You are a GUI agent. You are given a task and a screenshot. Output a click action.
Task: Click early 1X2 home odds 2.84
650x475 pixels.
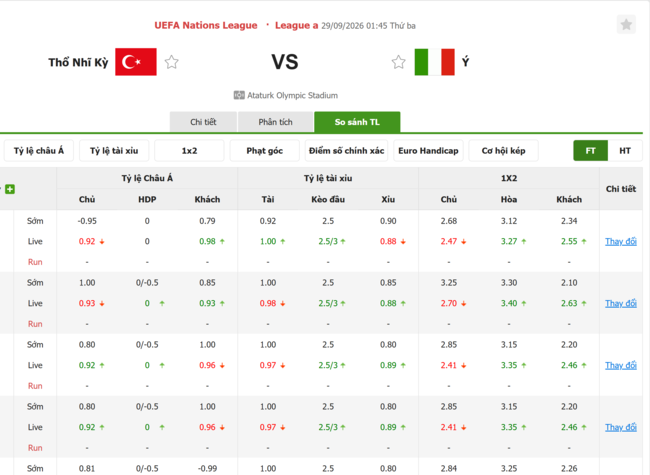[x=449, y=468]
